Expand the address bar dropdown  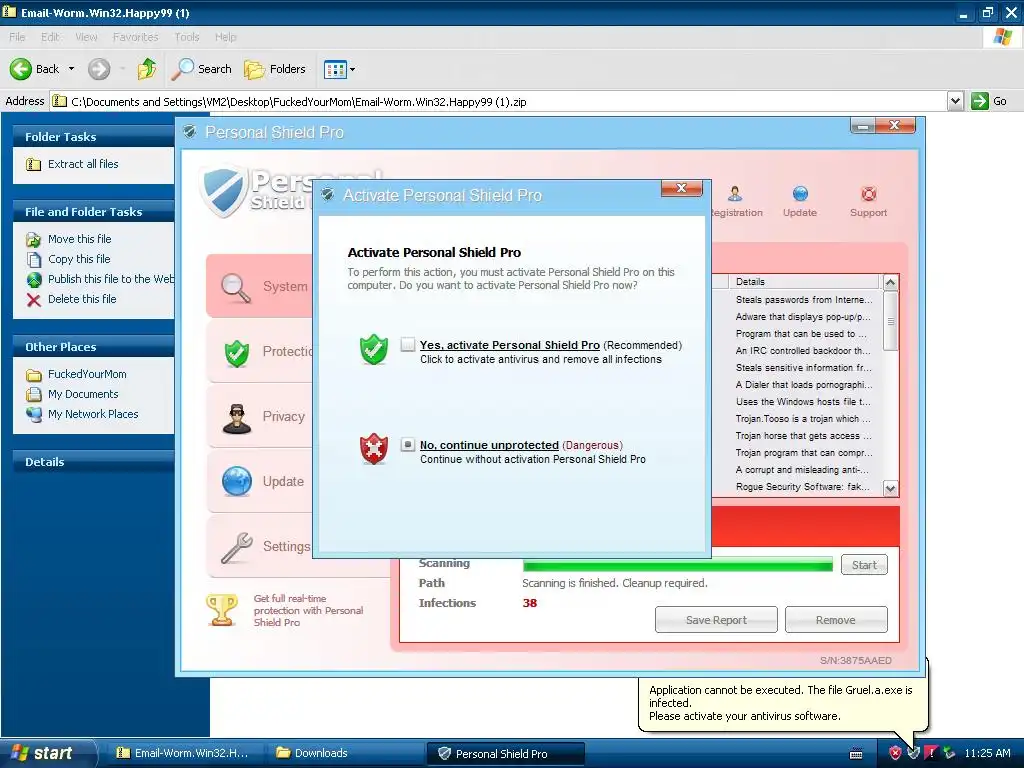pyautogui.click(x=955, y=101)
